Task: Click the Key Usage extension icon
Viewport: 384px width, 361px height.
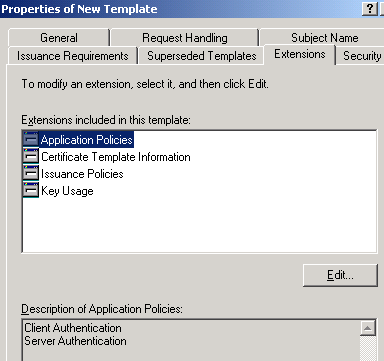Action: (x=31, y=190)
